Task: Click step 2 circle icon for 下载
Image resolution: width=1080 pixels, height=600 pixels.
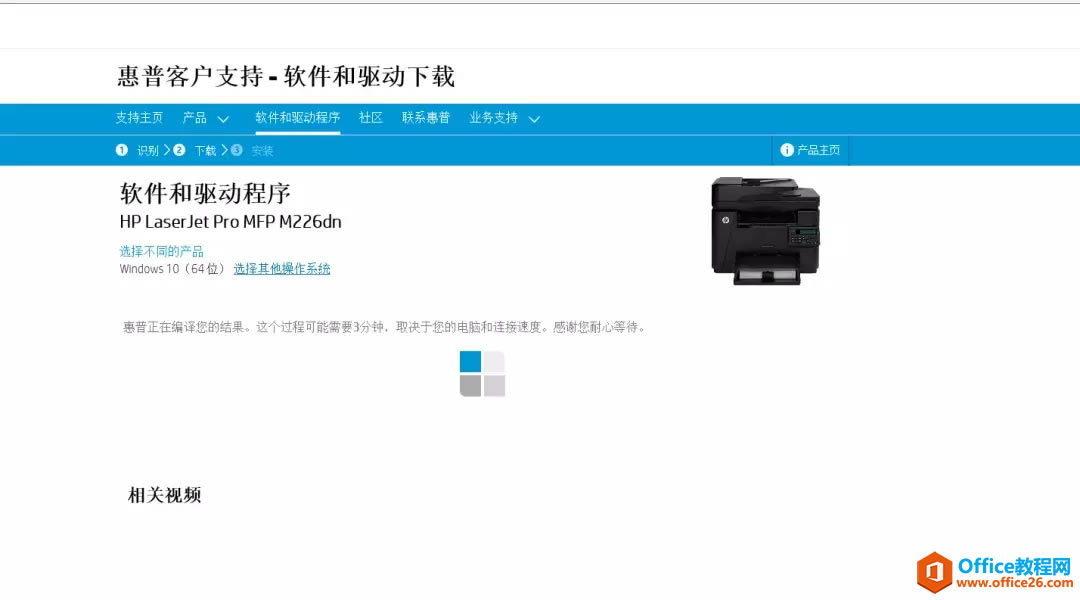Action: (x=179, y=150)
